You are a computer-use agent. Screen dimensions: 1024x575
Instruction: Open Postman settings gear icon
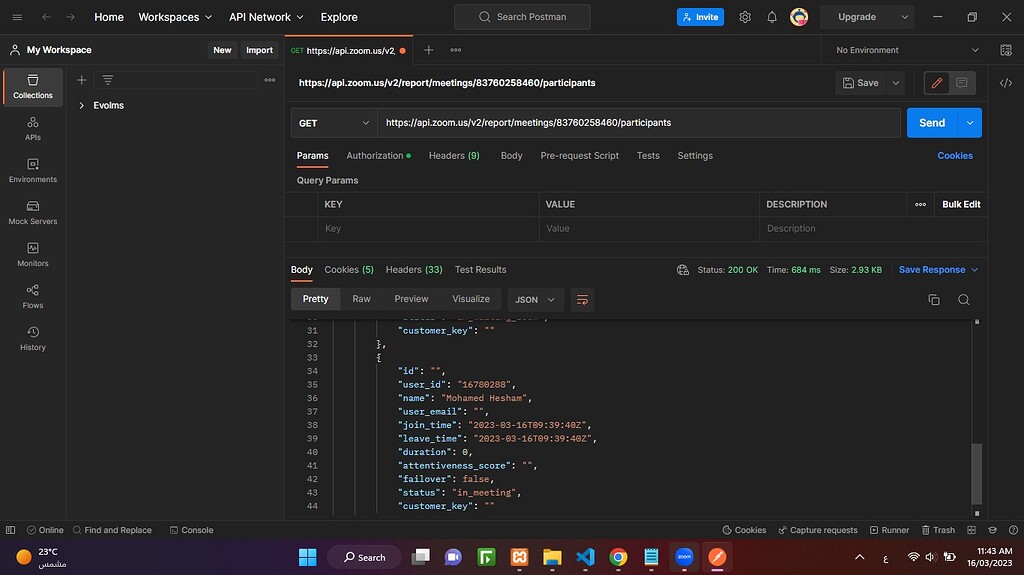[745, 17]
